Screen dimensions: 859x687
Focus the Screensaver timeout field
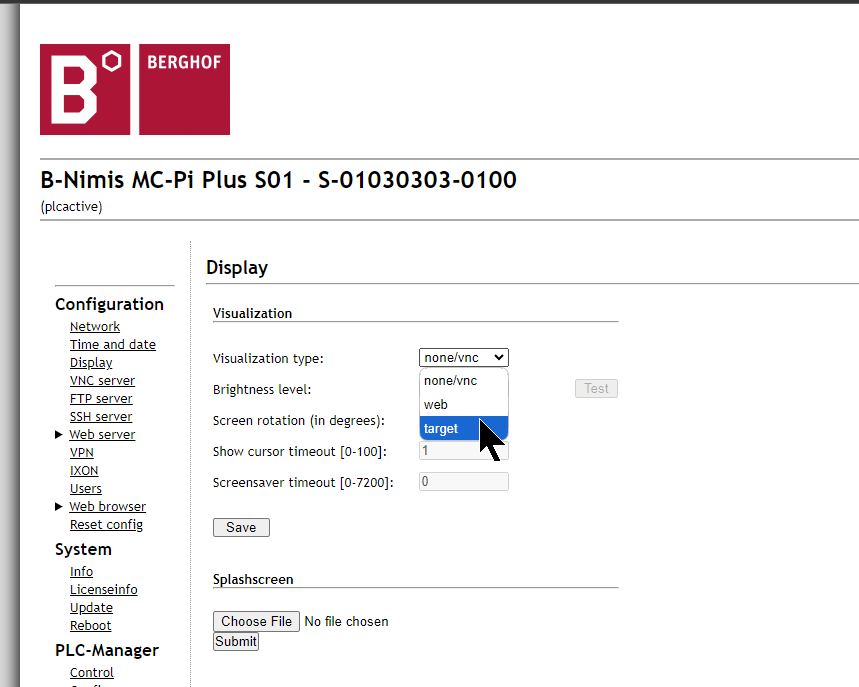pyautogui.click(x=463, y=482)
